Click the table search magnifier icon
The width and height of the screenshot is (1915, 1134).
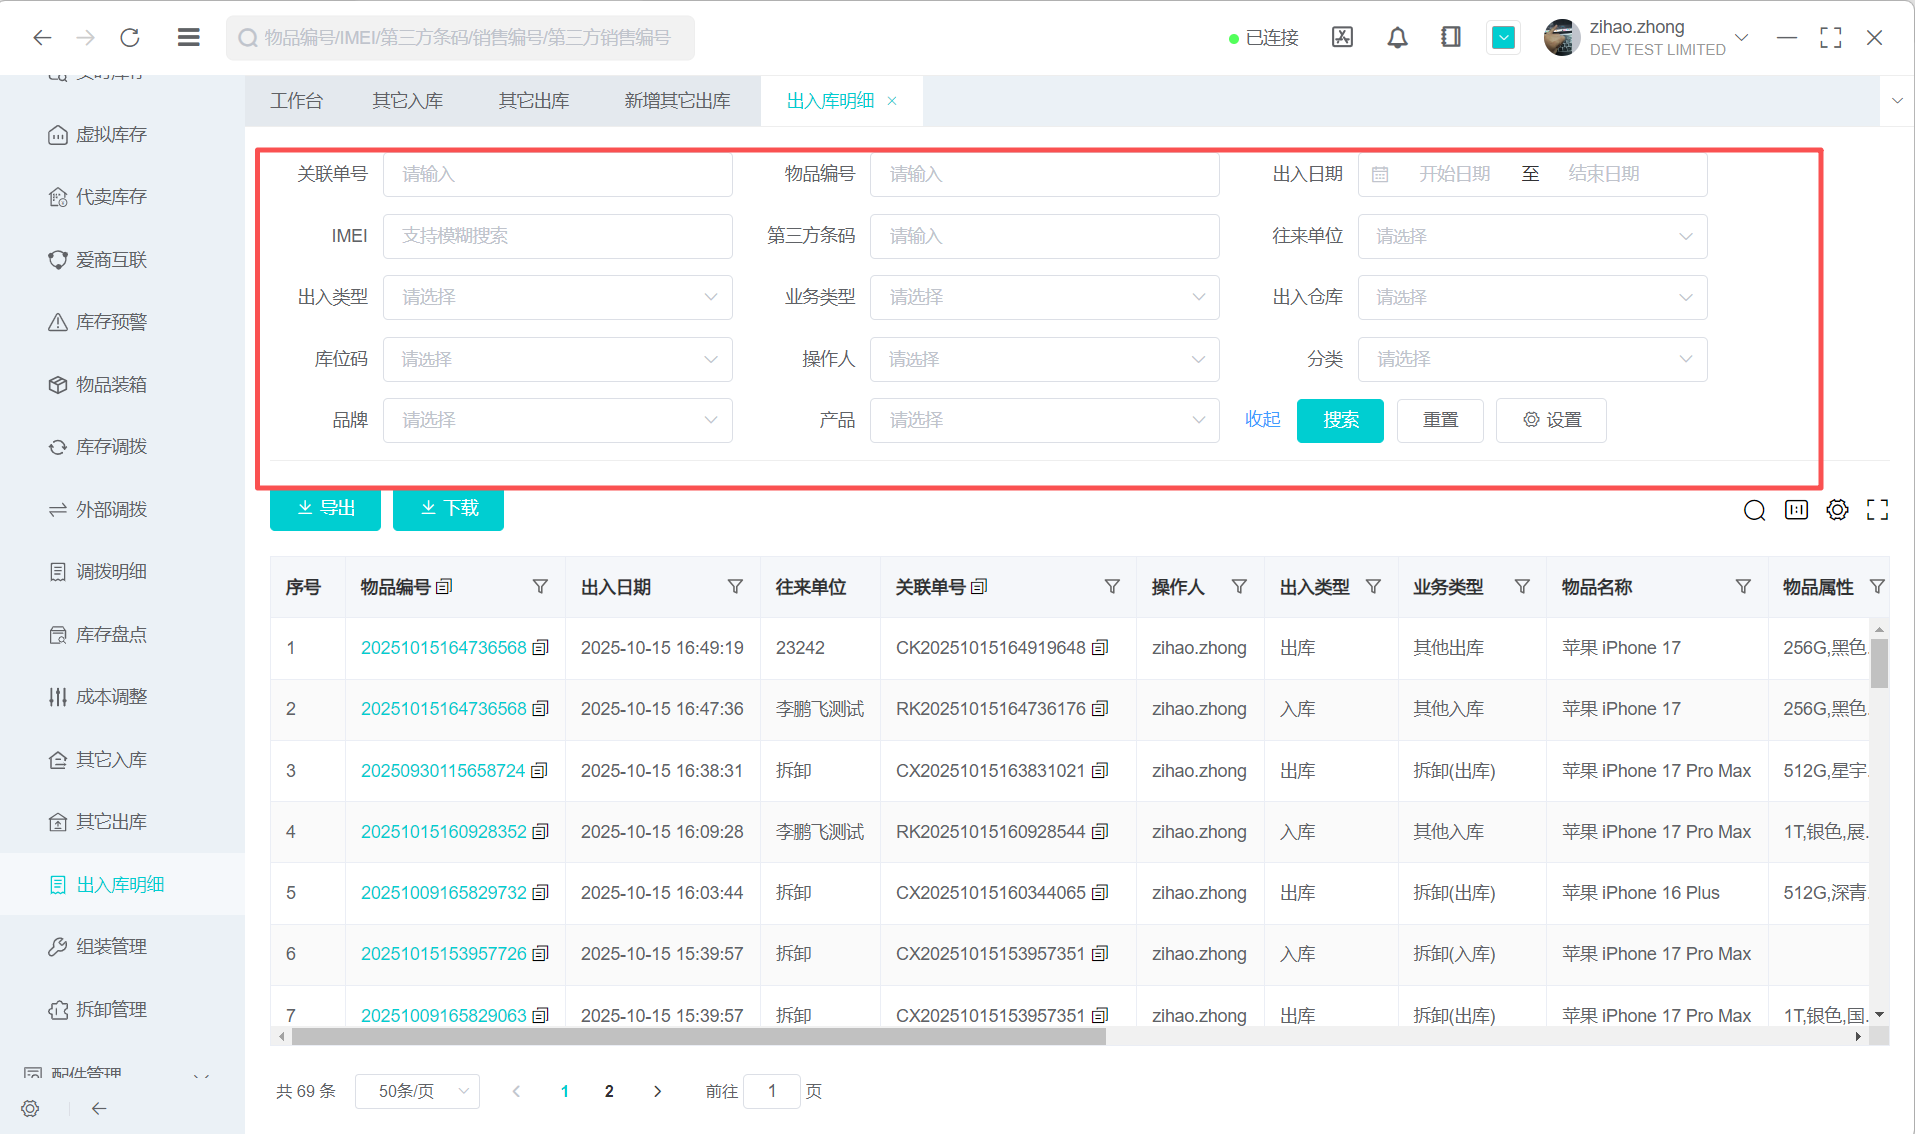click(1754, 510)
